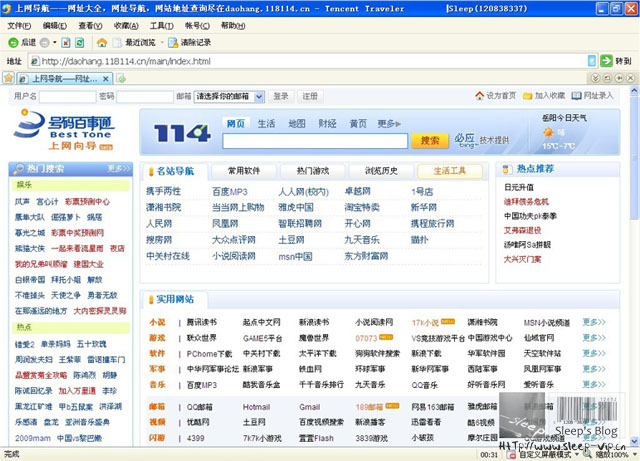Click the orange 搜索 button

430,141
